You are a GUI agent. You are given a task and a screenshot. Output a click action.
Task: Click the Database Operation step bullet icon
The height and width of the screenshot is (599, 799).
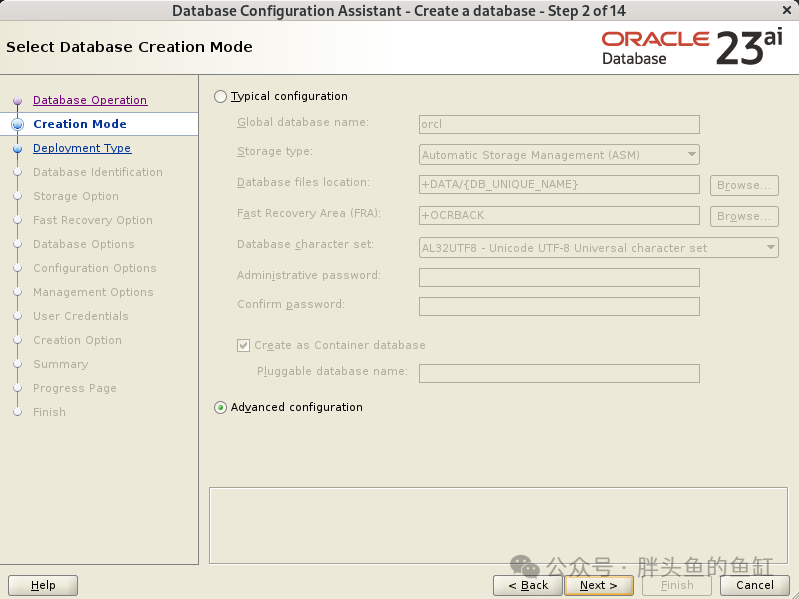pos(17,100)
